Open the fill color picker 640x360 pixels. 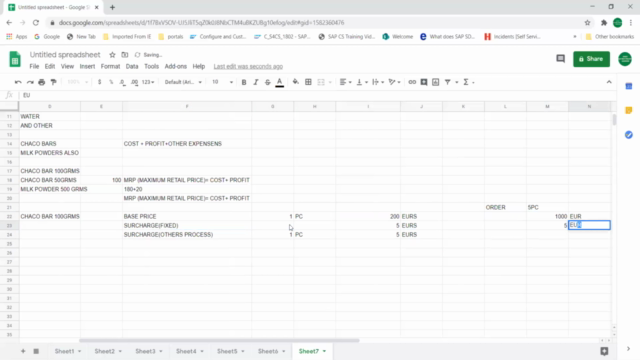click(296, 82)
